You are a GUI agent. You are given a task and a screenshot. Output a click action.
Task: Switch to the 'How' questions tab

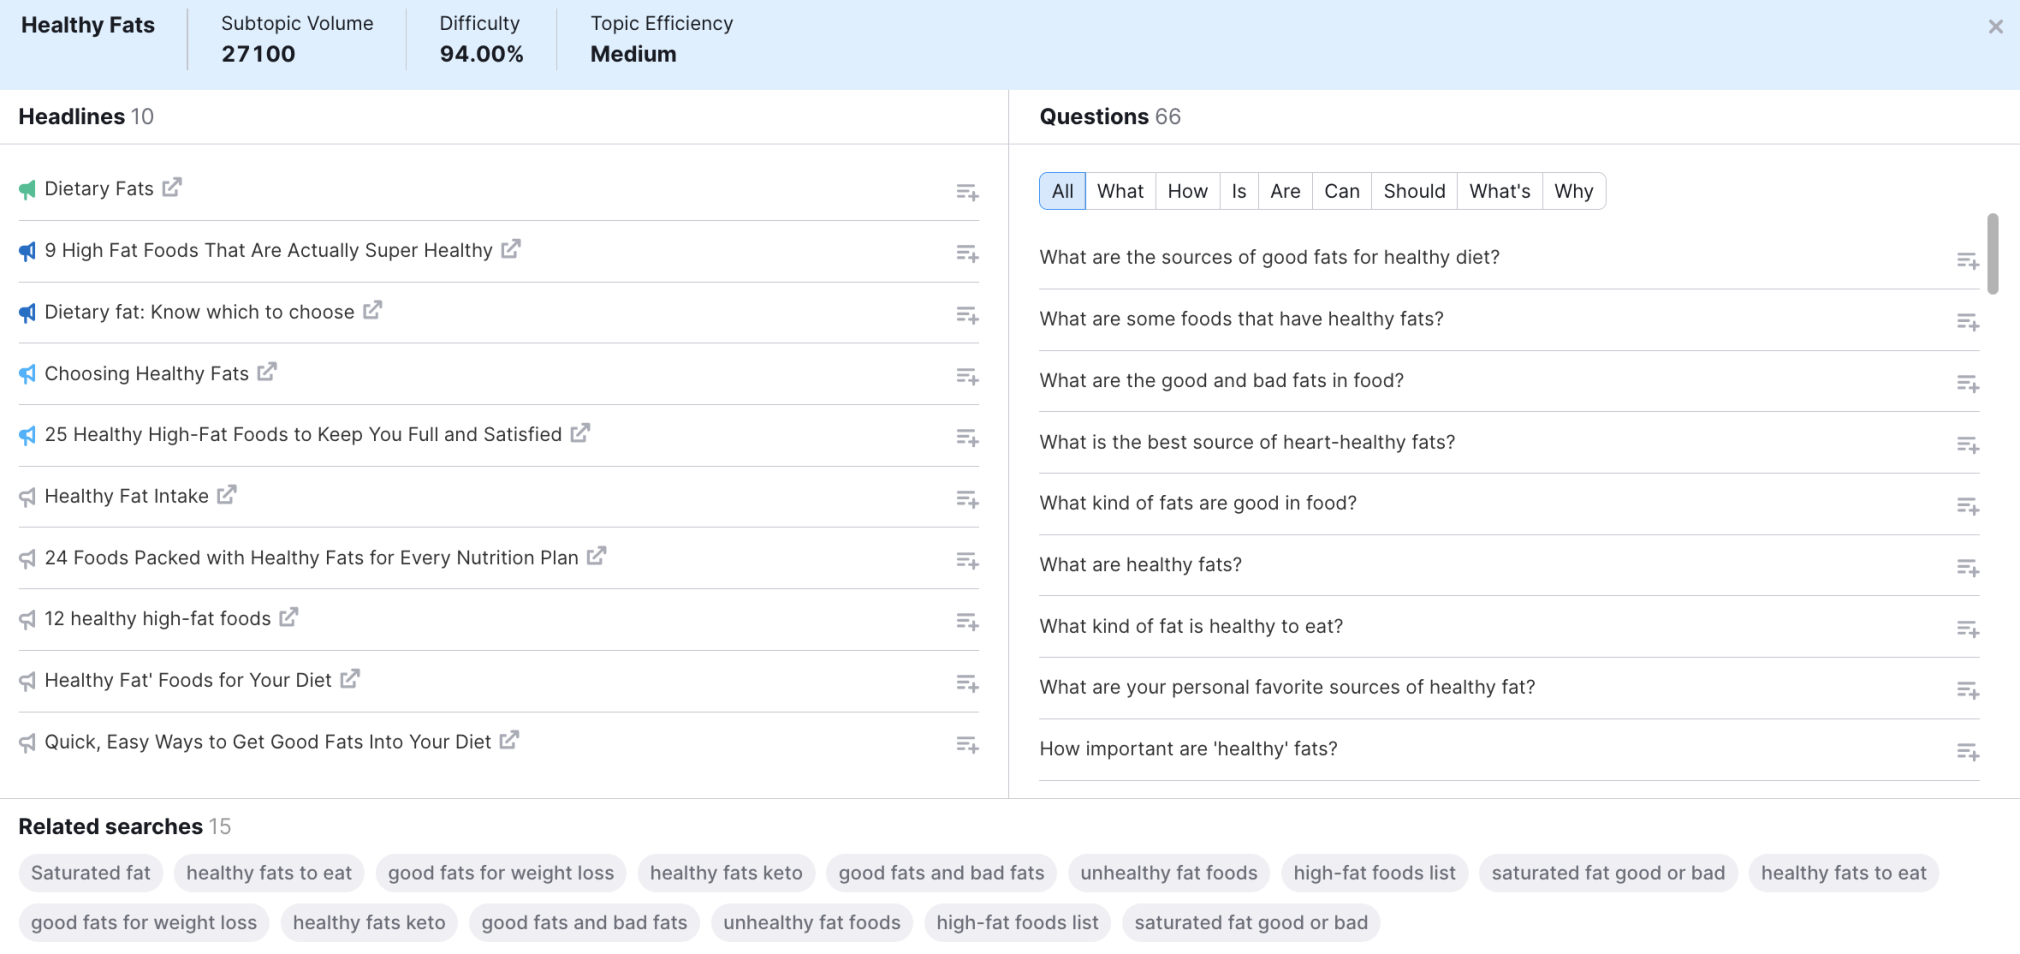(1187, 191)
